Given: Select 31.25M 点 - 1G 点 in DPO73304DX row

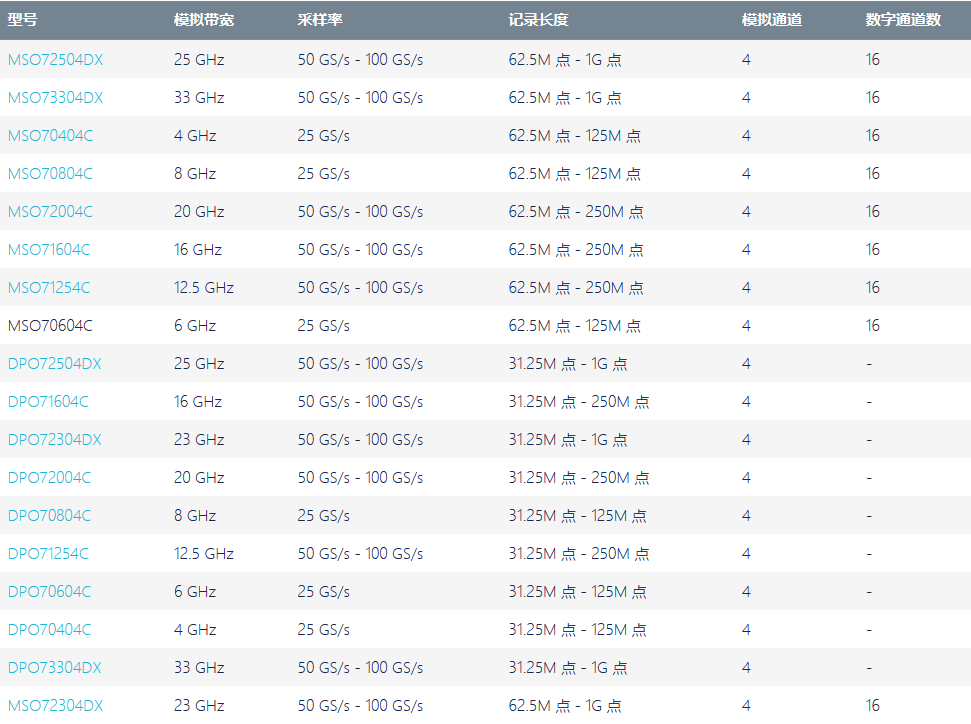Looking at the screenshot, I should 568,668.
